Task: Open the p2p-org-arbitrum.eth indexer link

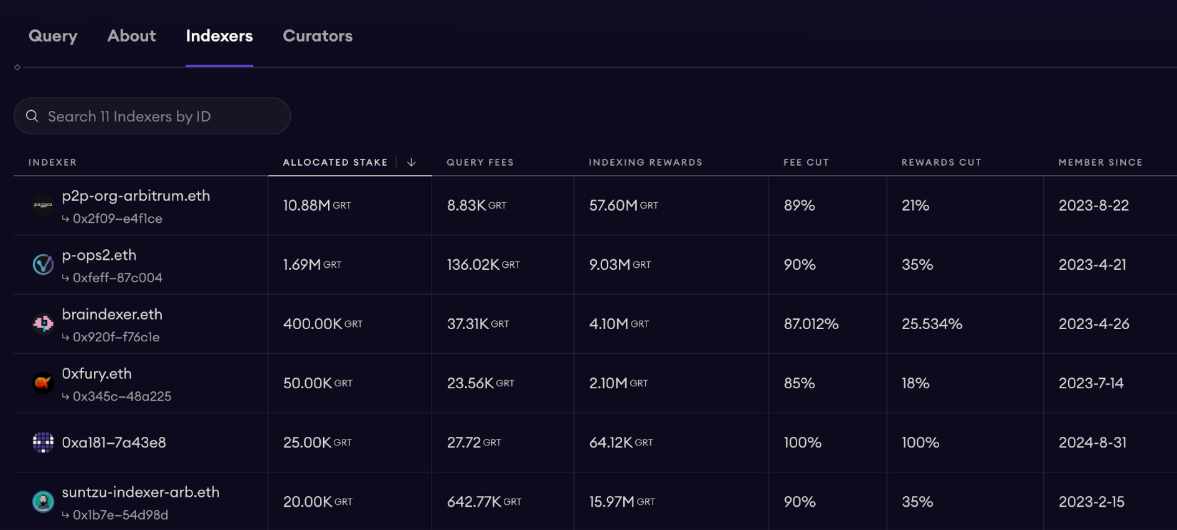Action: (136, 196)
